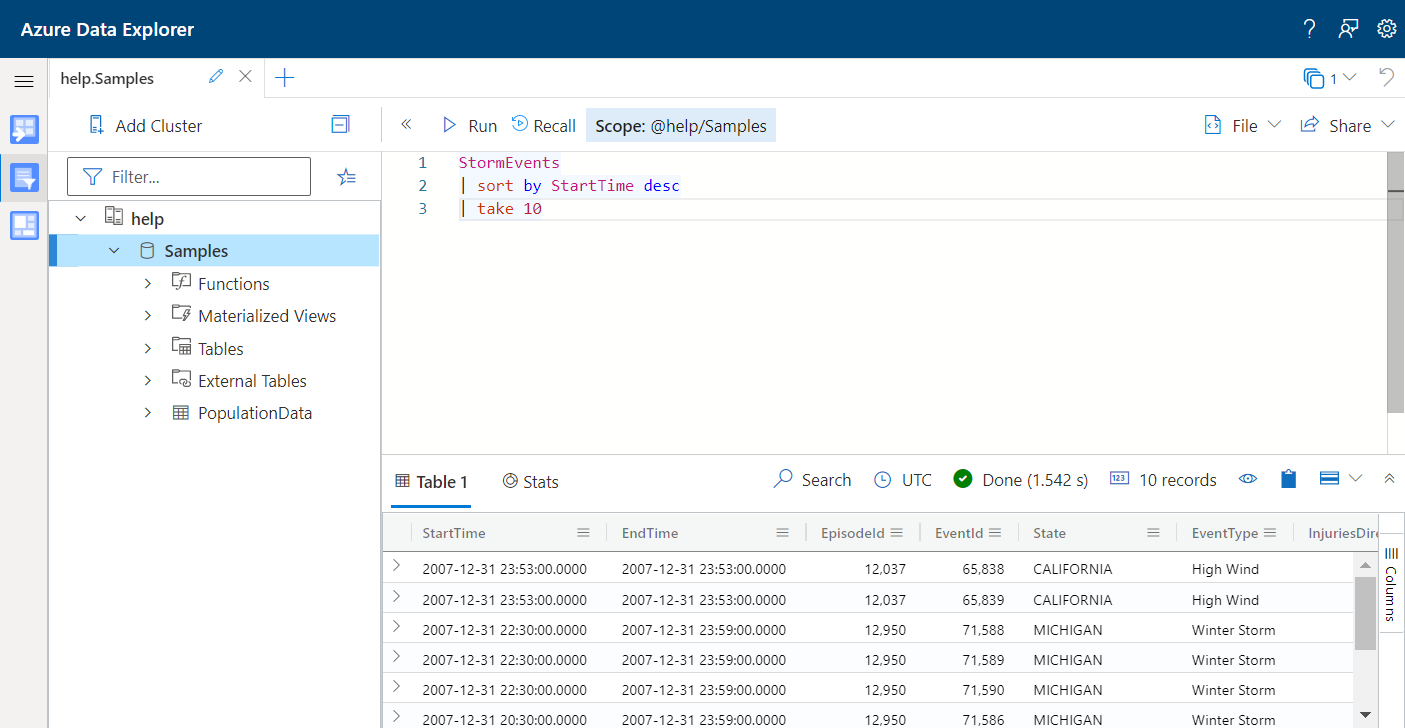1405x728 pixels.
Task: Expand the Materialized Views folder
Action: pyautogui.click(x=148, y=316)
